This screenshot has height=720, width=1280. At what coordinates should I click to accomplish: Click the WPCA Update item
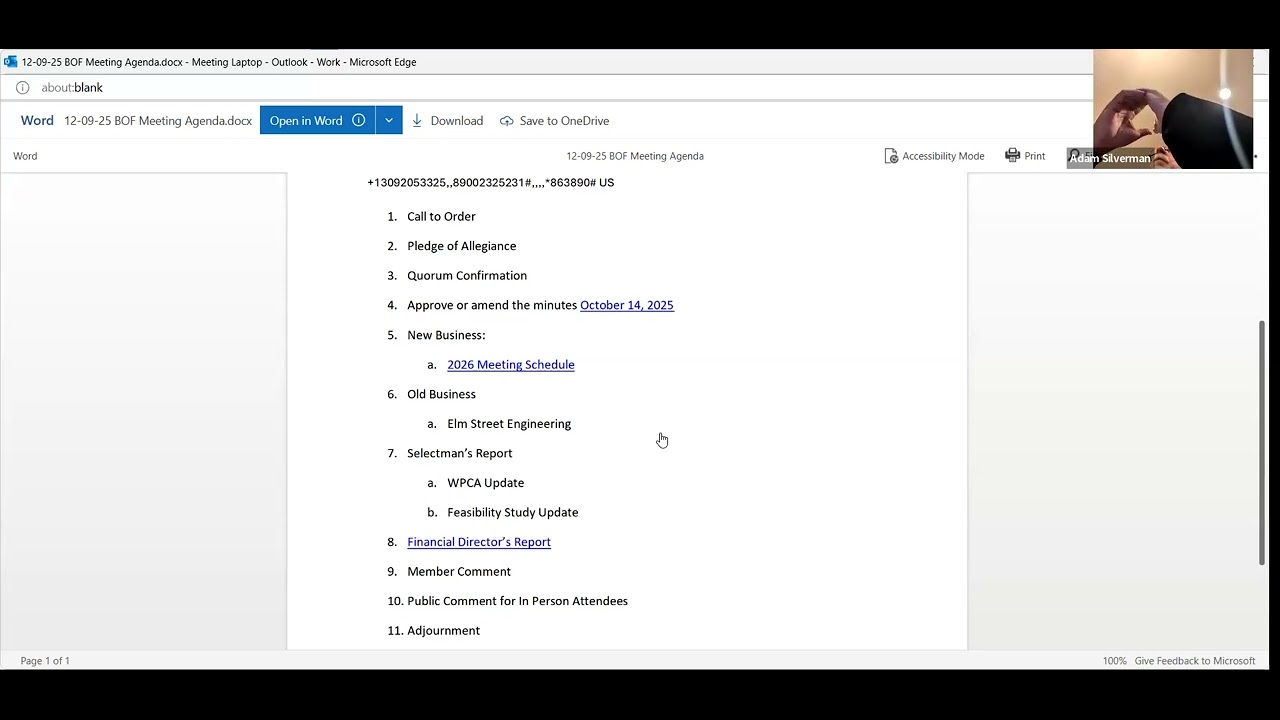pos(486,483)
